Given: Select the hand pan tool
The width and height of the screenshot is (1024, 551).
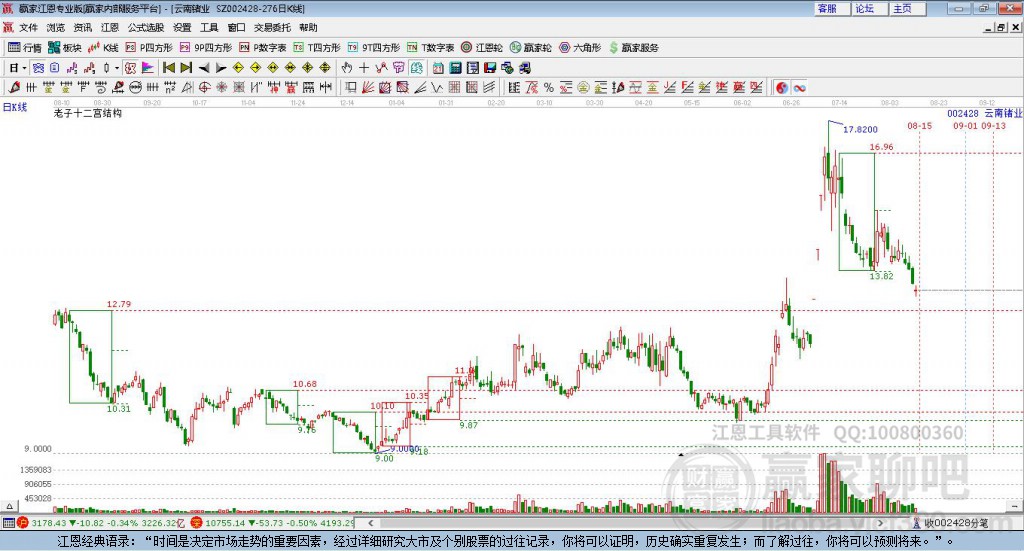Looking at the screenshot, I should 347,68.
